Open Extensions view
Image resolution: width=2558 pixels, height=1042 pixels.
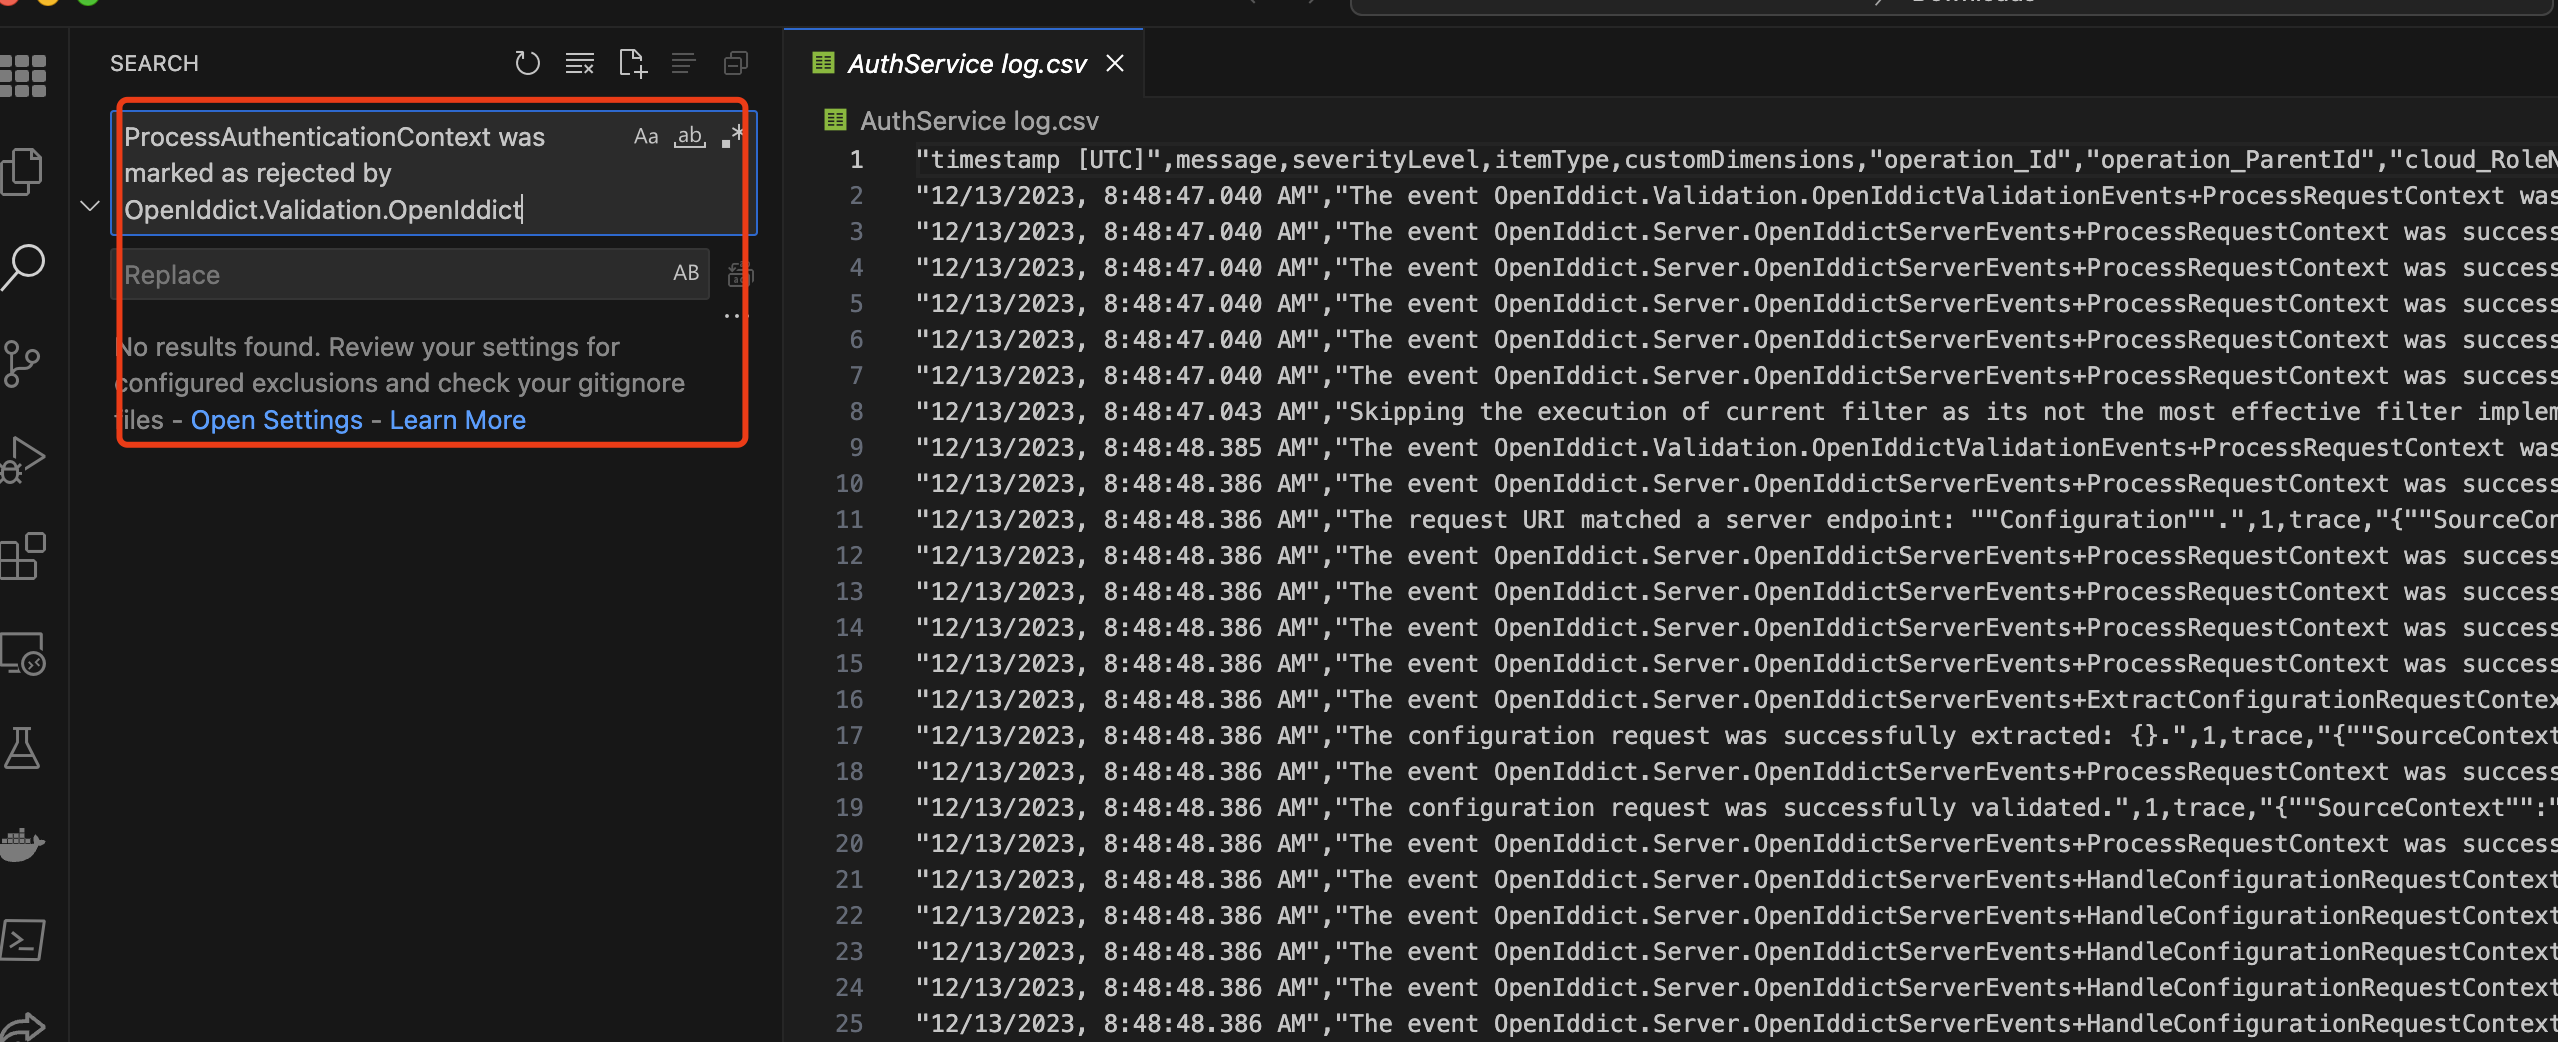pos(22,556)
